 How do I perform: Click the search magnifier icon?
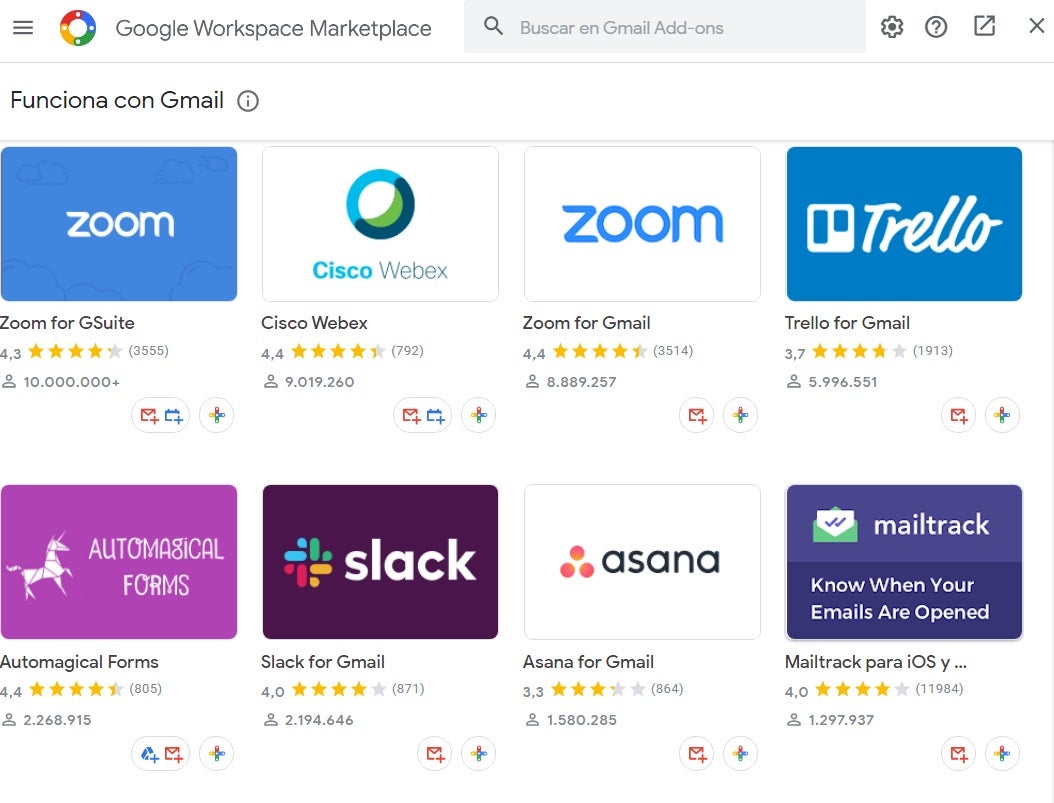pyautogui.click(x=493, y=27)
